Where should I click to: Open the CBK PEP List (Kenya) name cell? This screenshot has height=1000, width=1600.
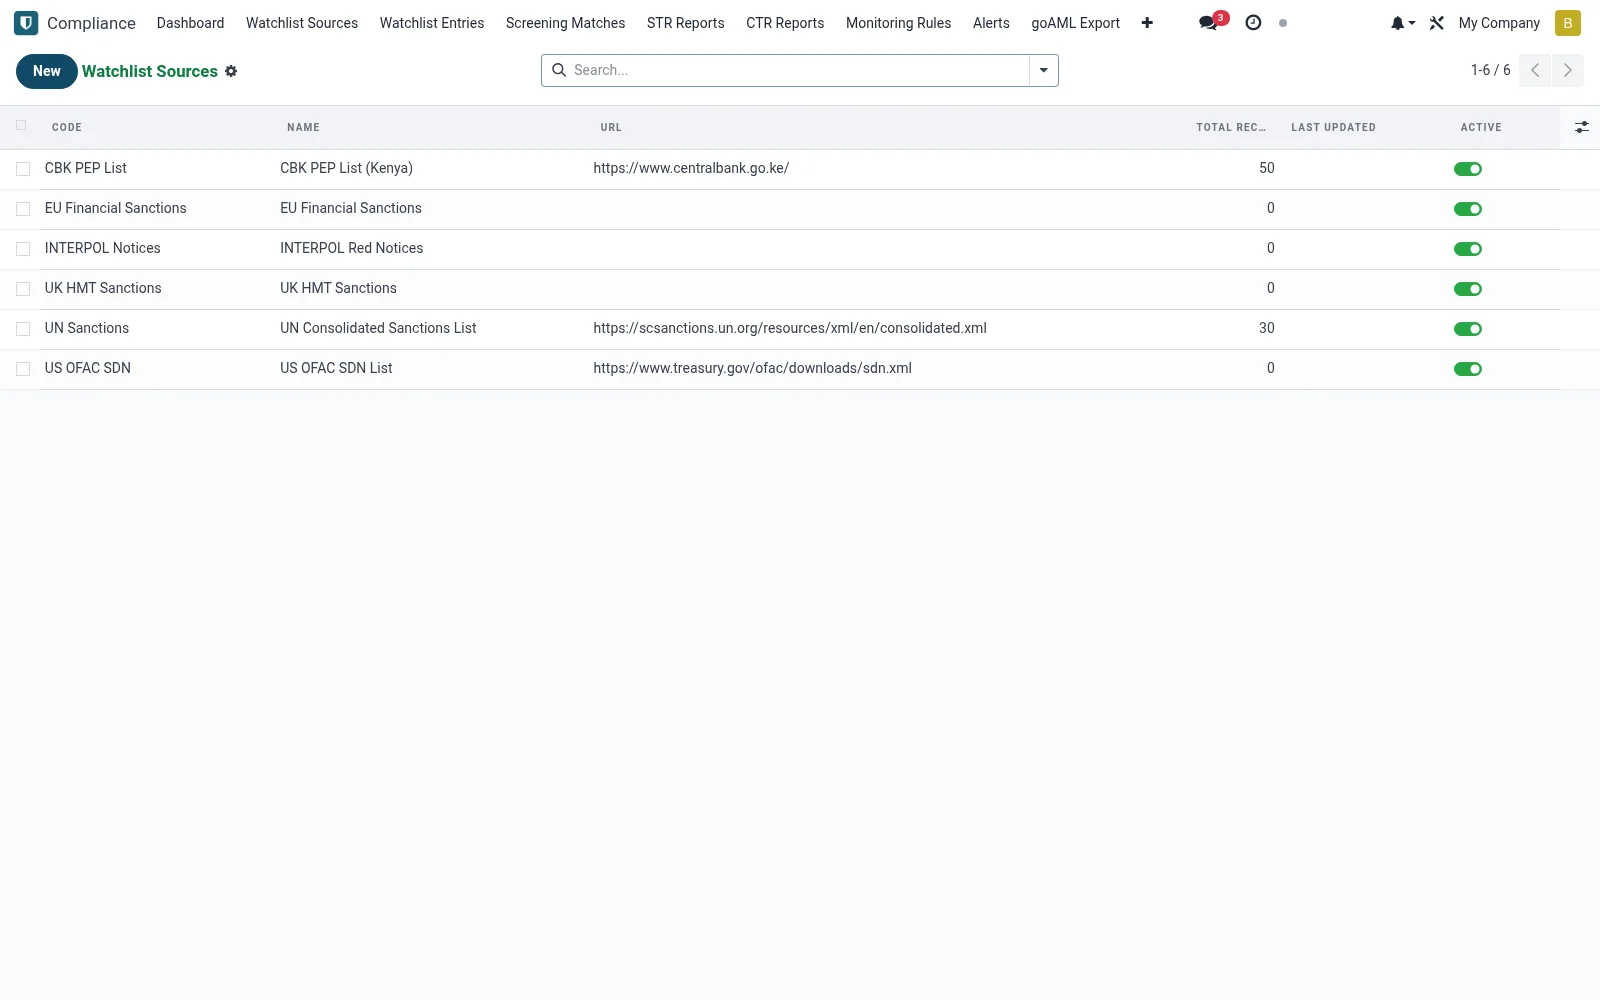[x=346, y=168]
